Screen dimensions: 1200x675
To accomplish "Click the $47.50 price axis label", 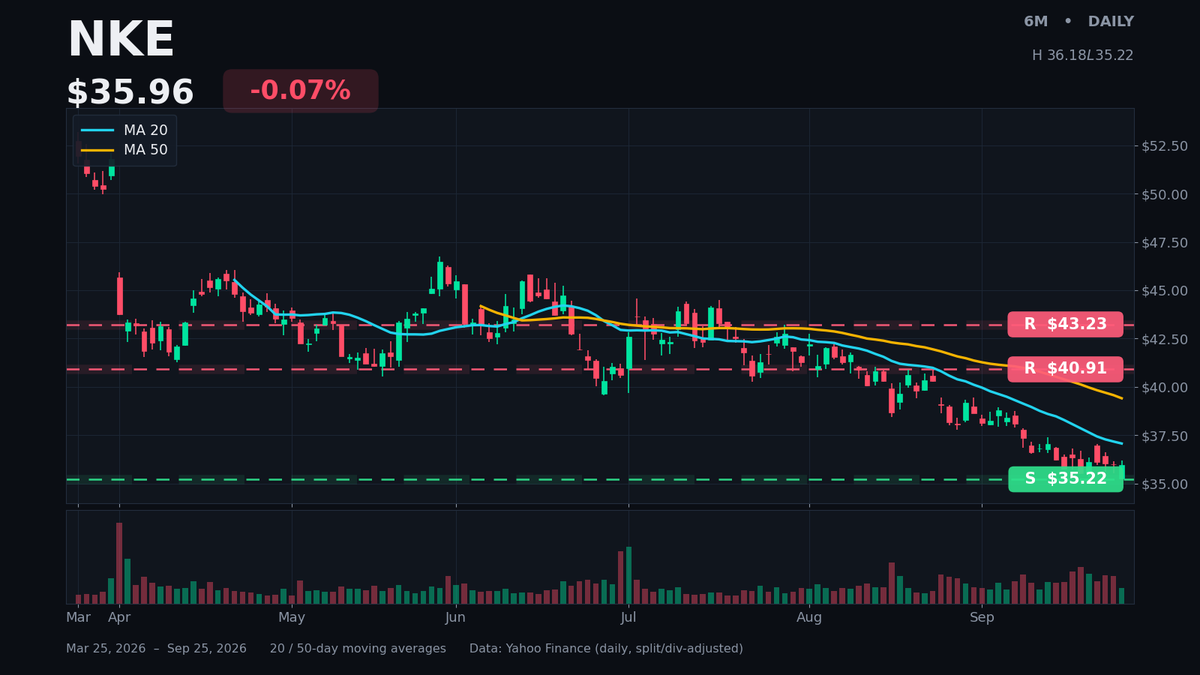I will [1164, 243].
